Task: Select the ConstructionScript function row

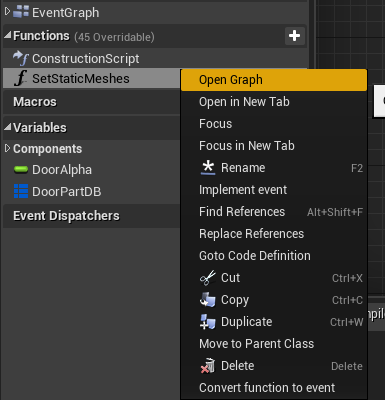Action: click(x=155, y=58)
